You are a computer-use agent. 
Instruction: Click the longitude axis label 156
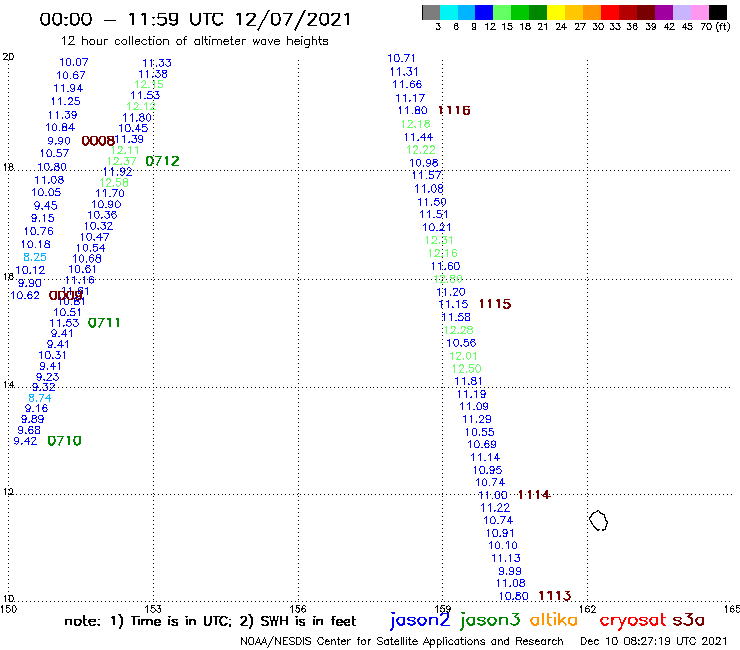coord(298,609)
